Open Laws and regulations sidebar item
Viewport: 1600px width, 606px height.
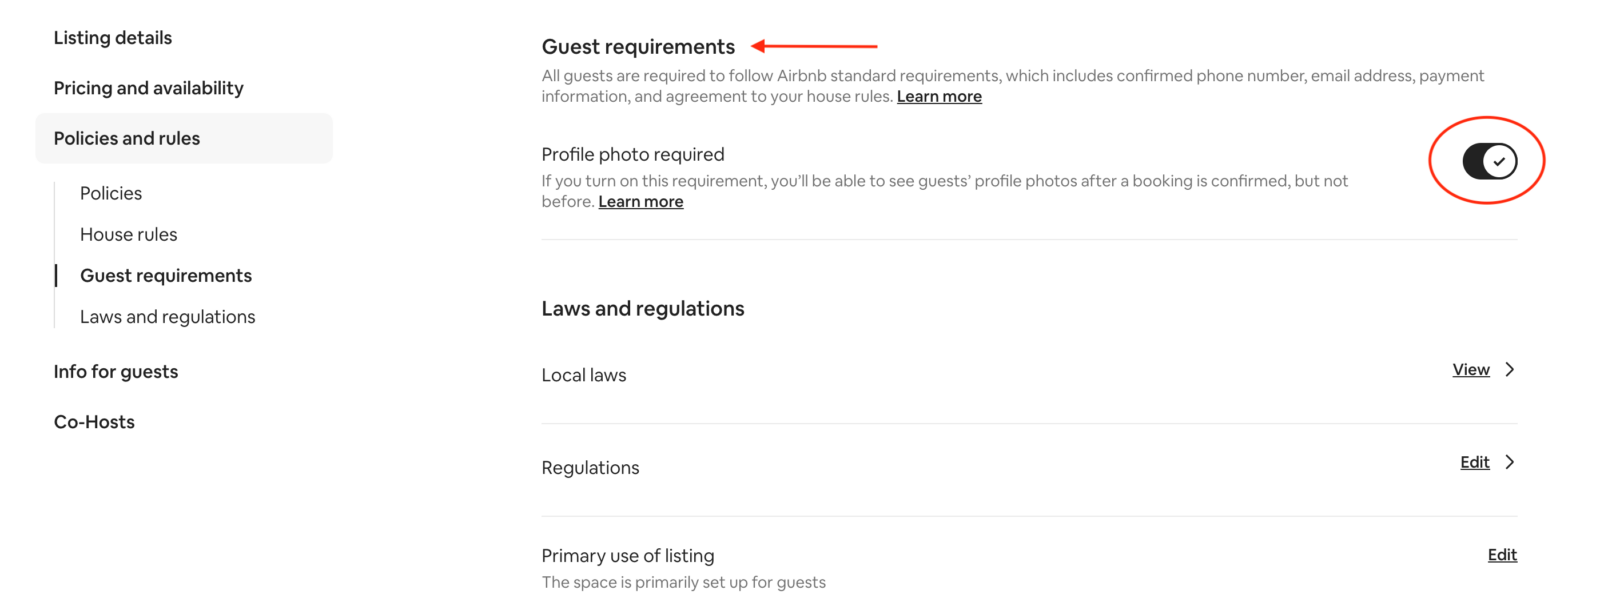(167, 316)
